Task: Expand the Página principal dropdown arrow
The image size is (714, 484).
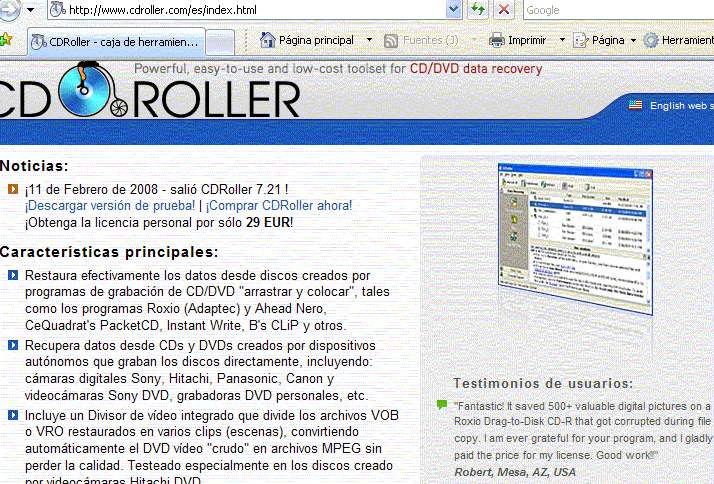Action: 369,40
